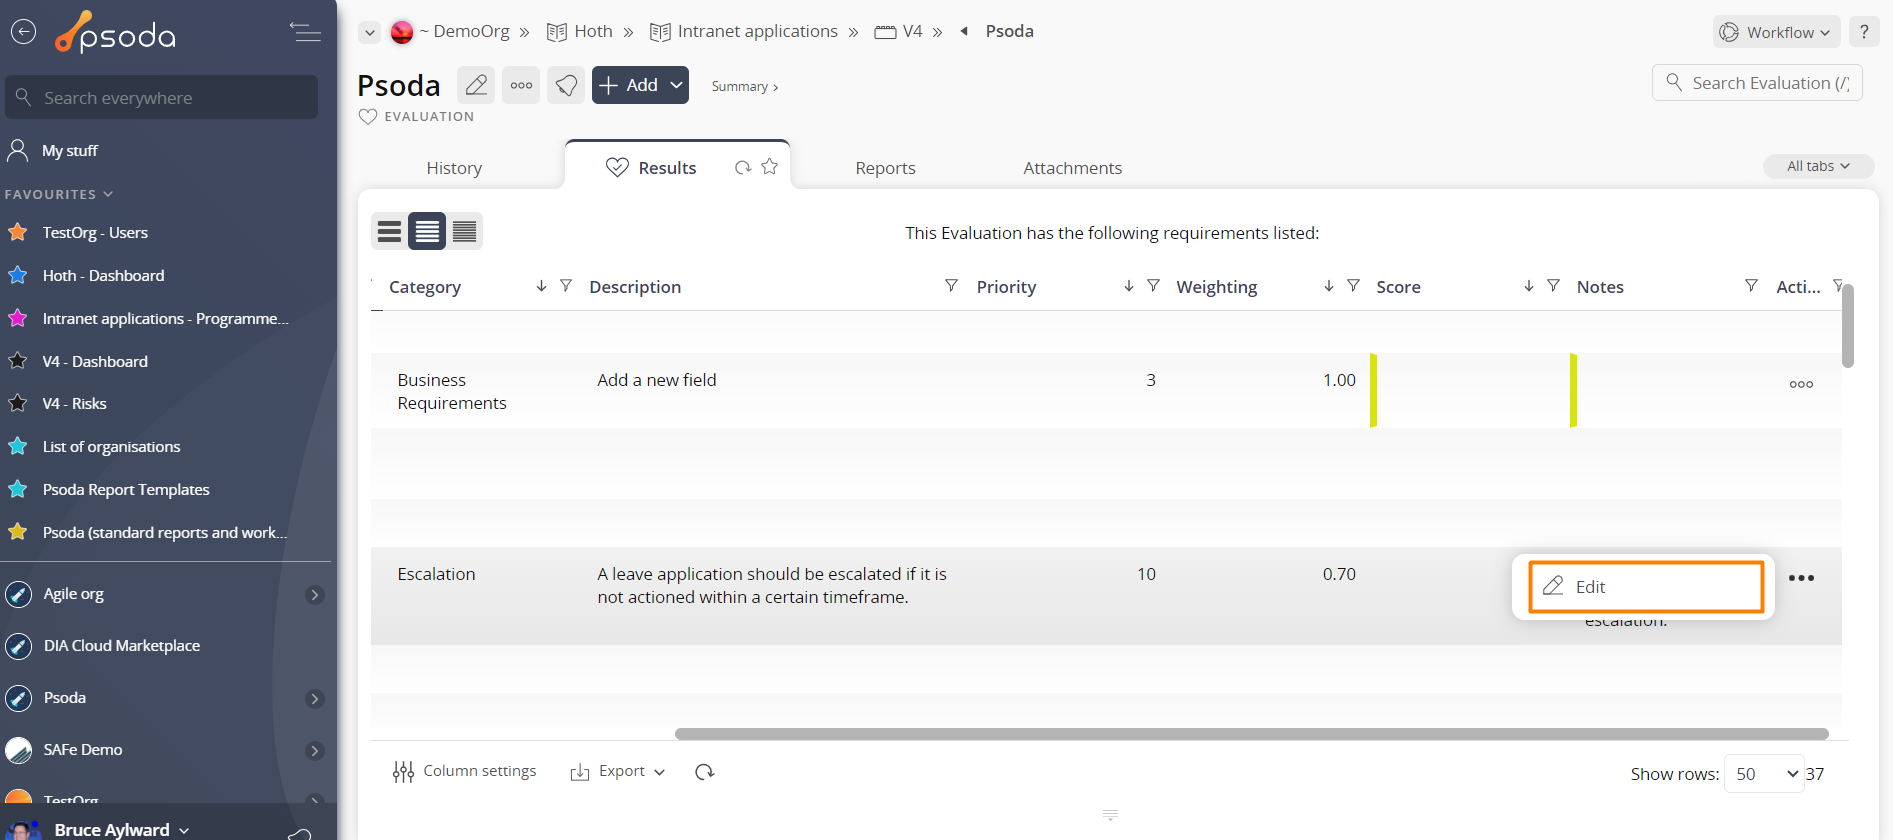Sort by the Score column arrow
1893x840 pixels.
pos(1528,286)
